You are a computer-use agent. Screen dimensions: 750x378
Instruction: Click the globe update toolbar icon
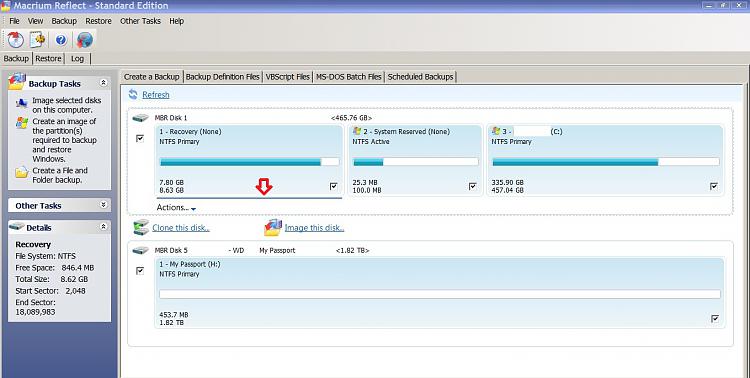pos(84,40)
